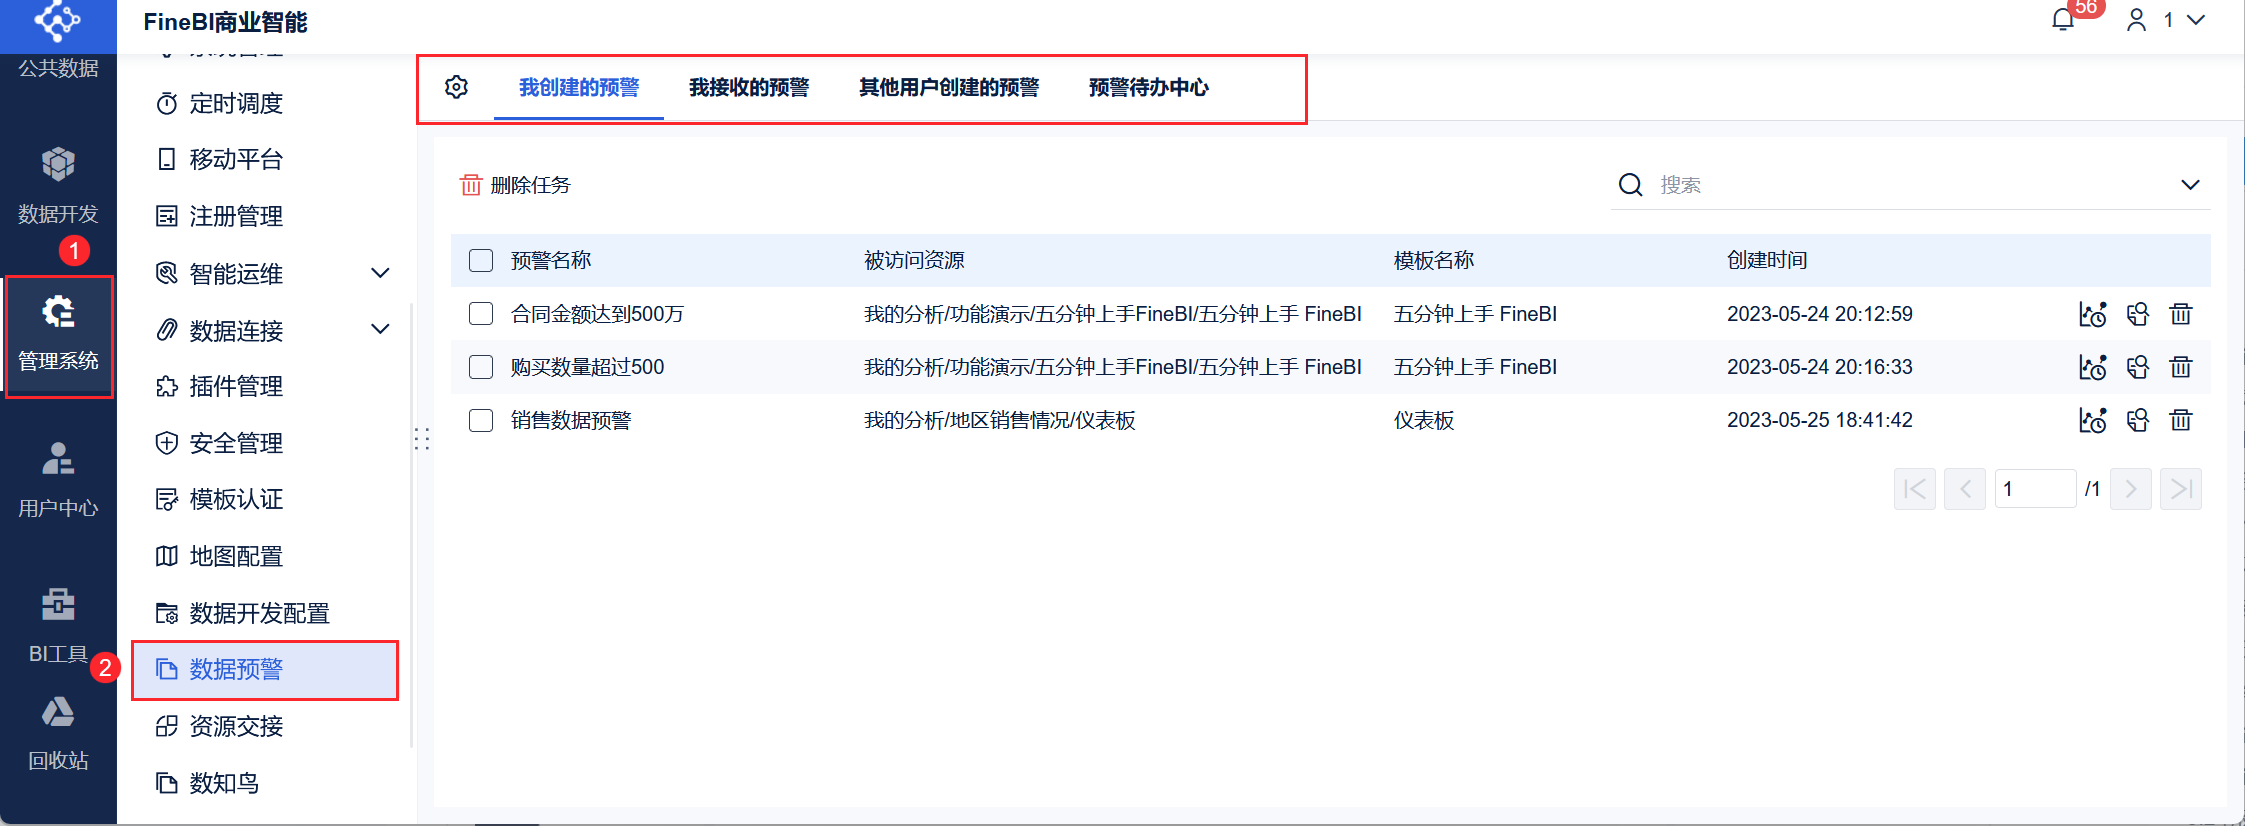Click the 被访问资源 column header

(914, 261)
